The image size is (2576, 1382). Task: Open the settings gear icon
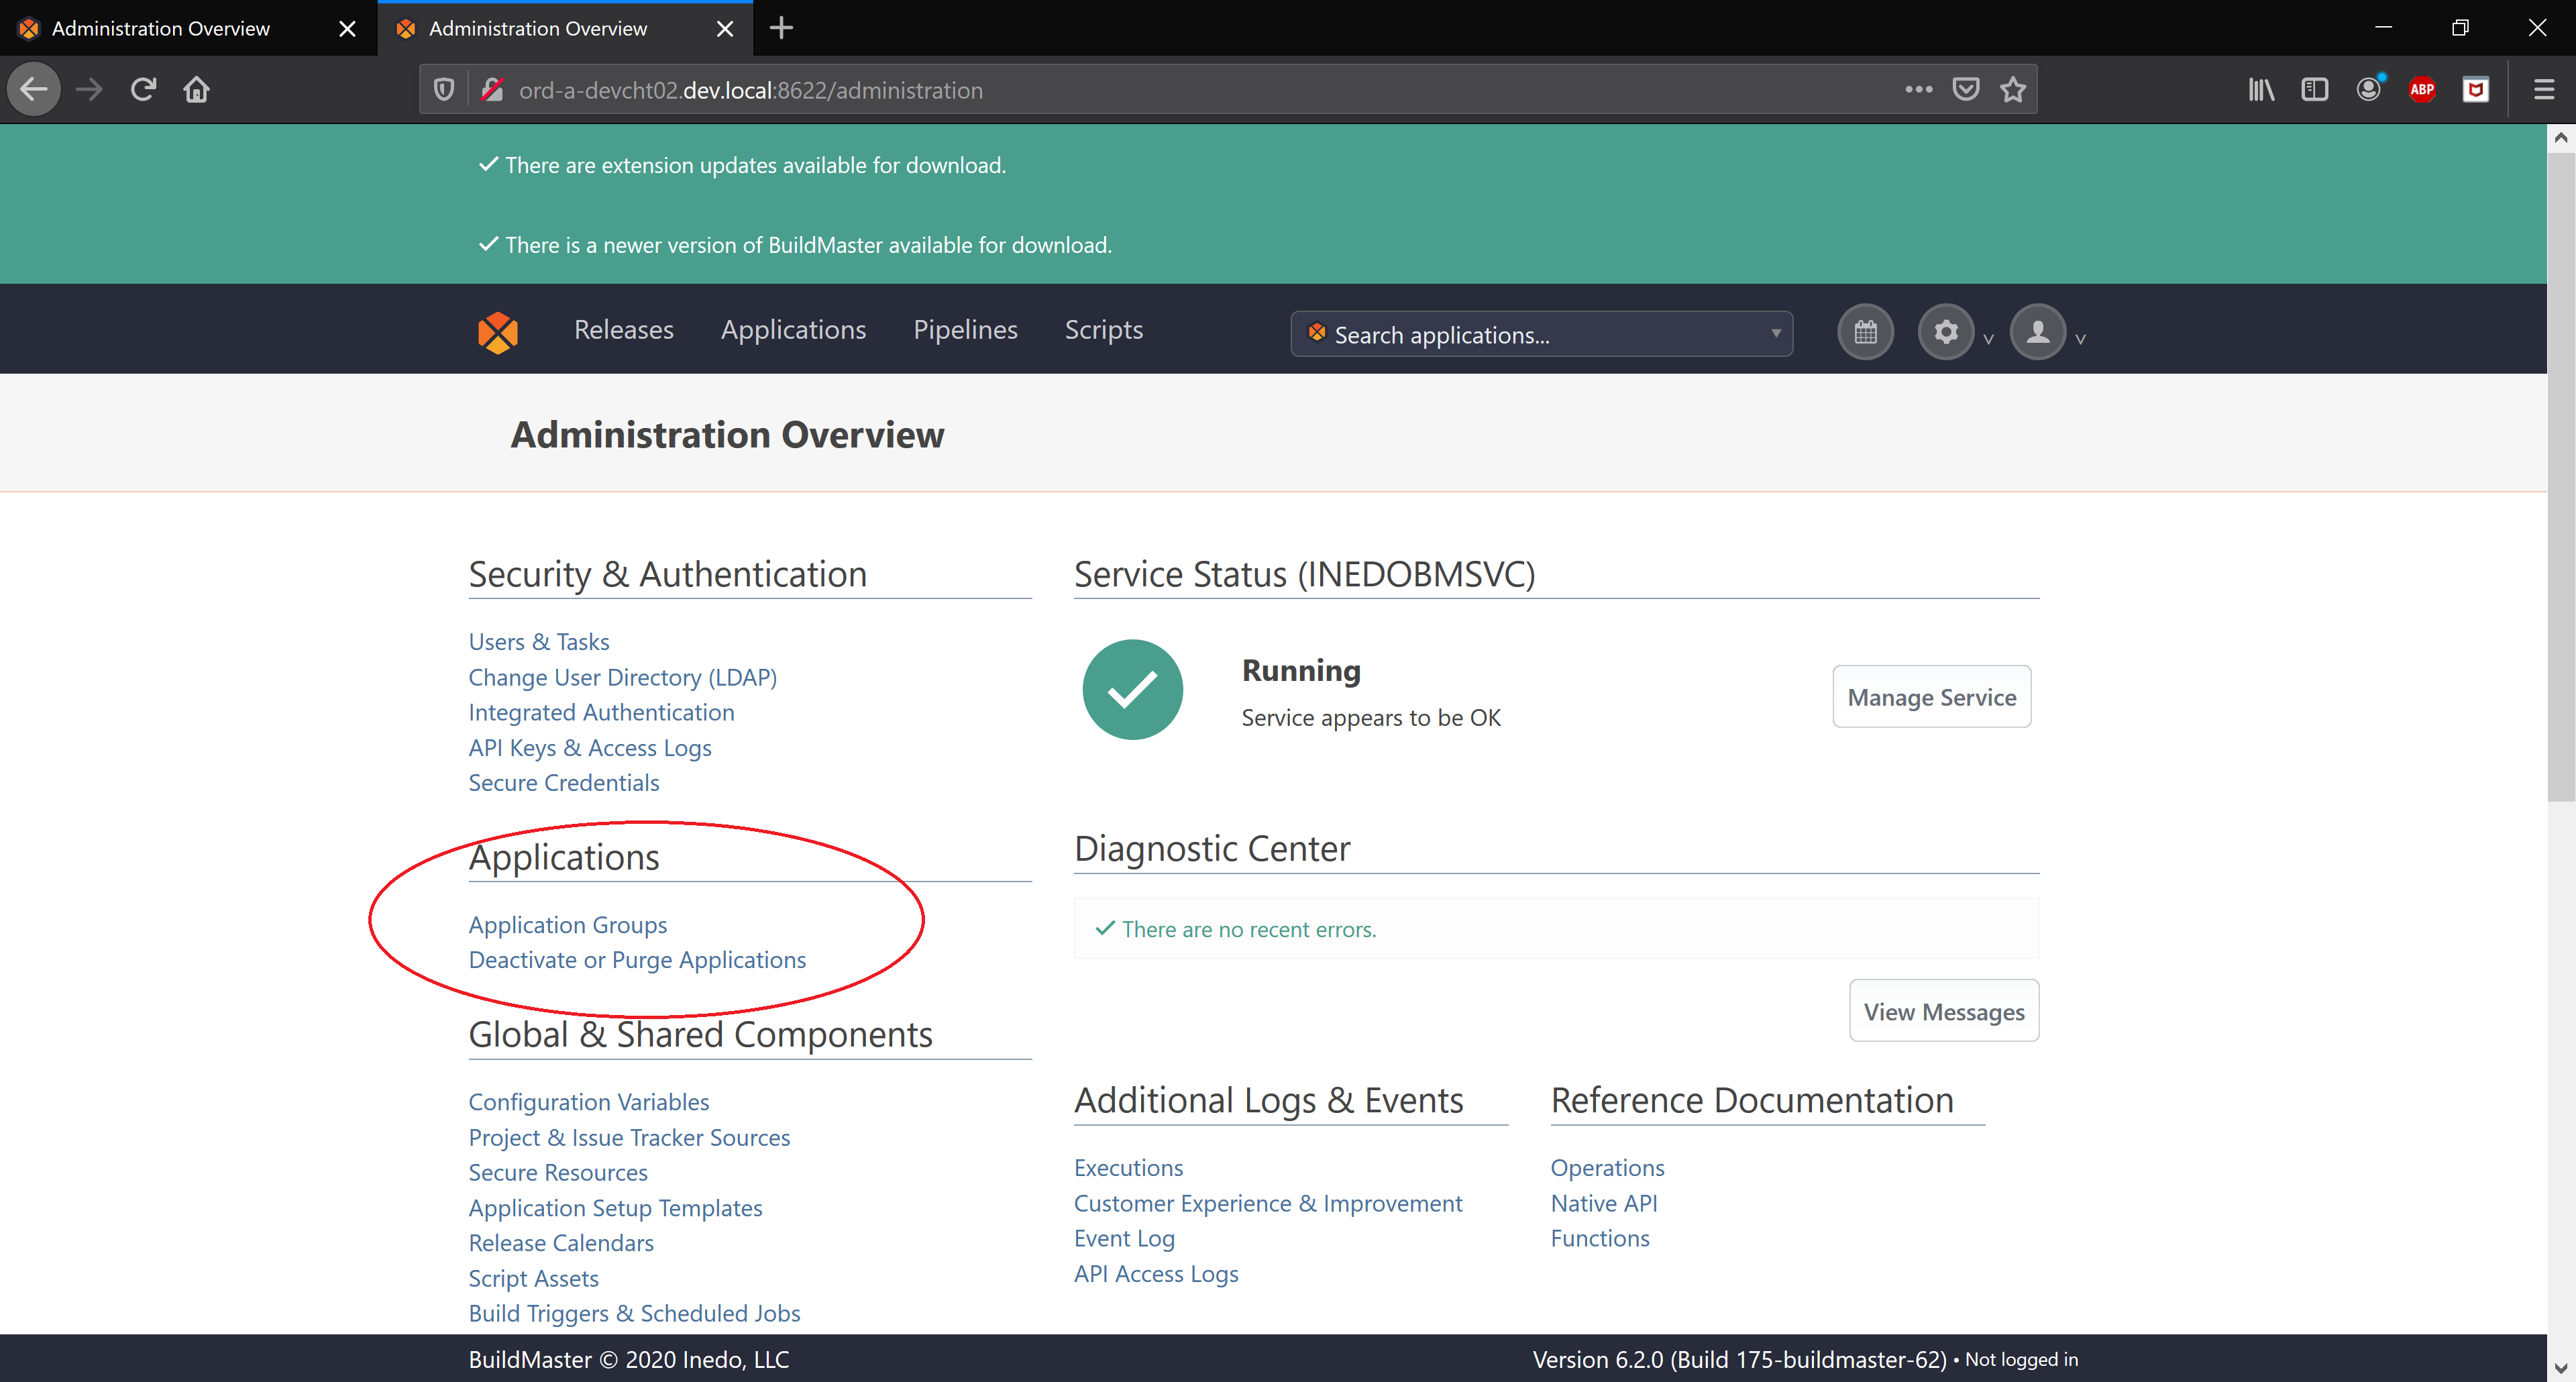click(x=1945, y=332)
